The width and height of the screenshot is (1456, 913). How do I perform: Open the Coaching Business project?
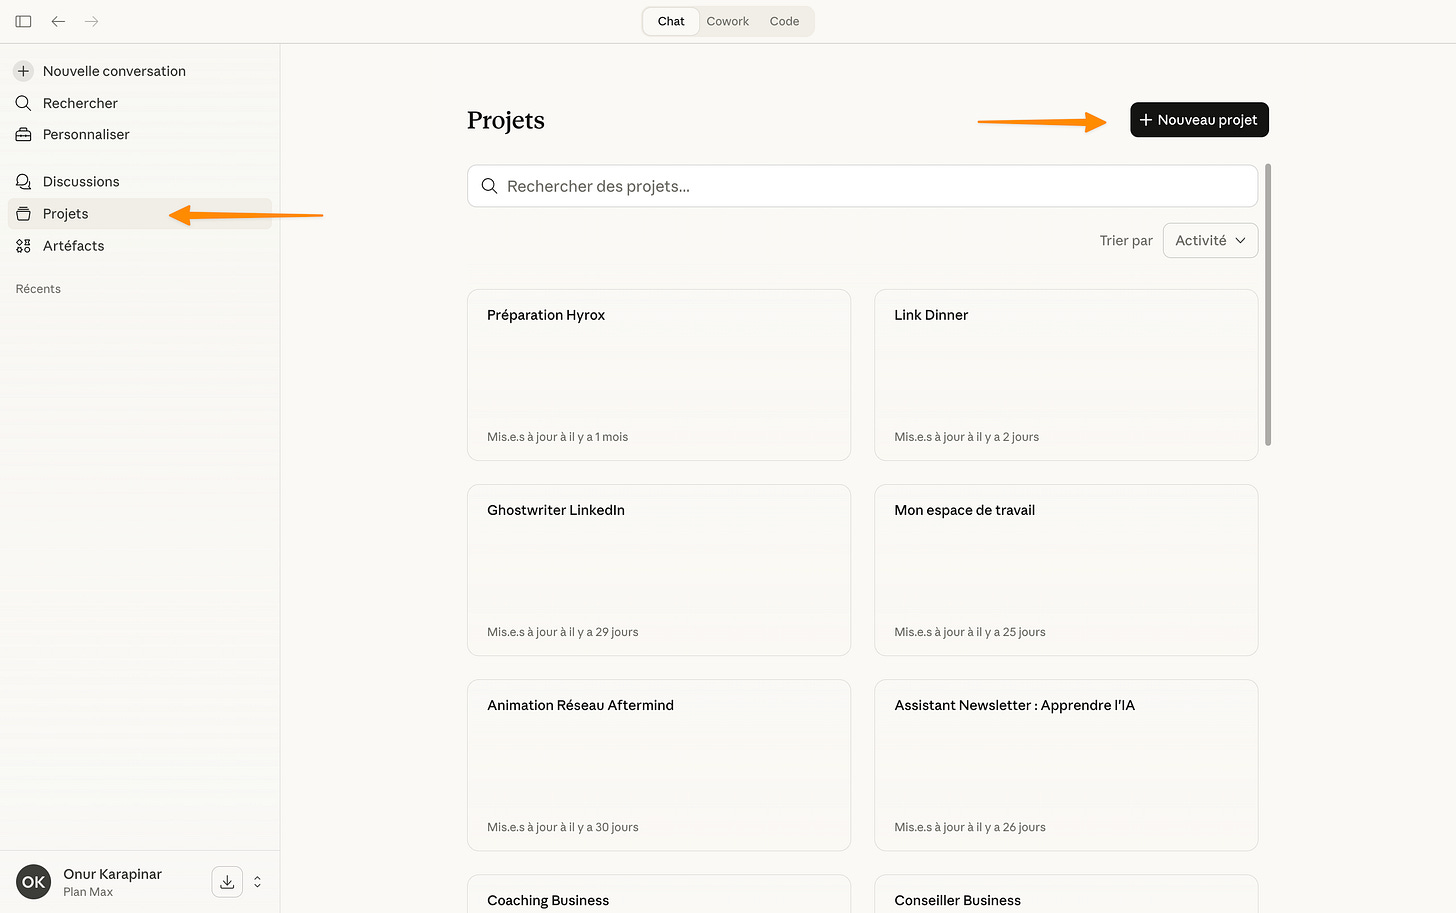coord(659,894)
